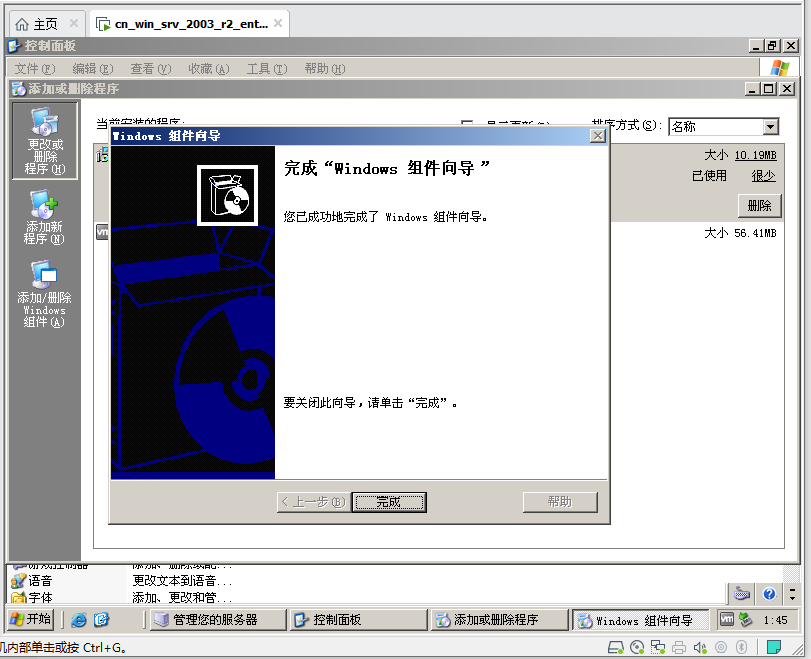This screenshot has width=811, height=659.
Task: Open the 排序方式 sort dropdown
Action: 770,126
